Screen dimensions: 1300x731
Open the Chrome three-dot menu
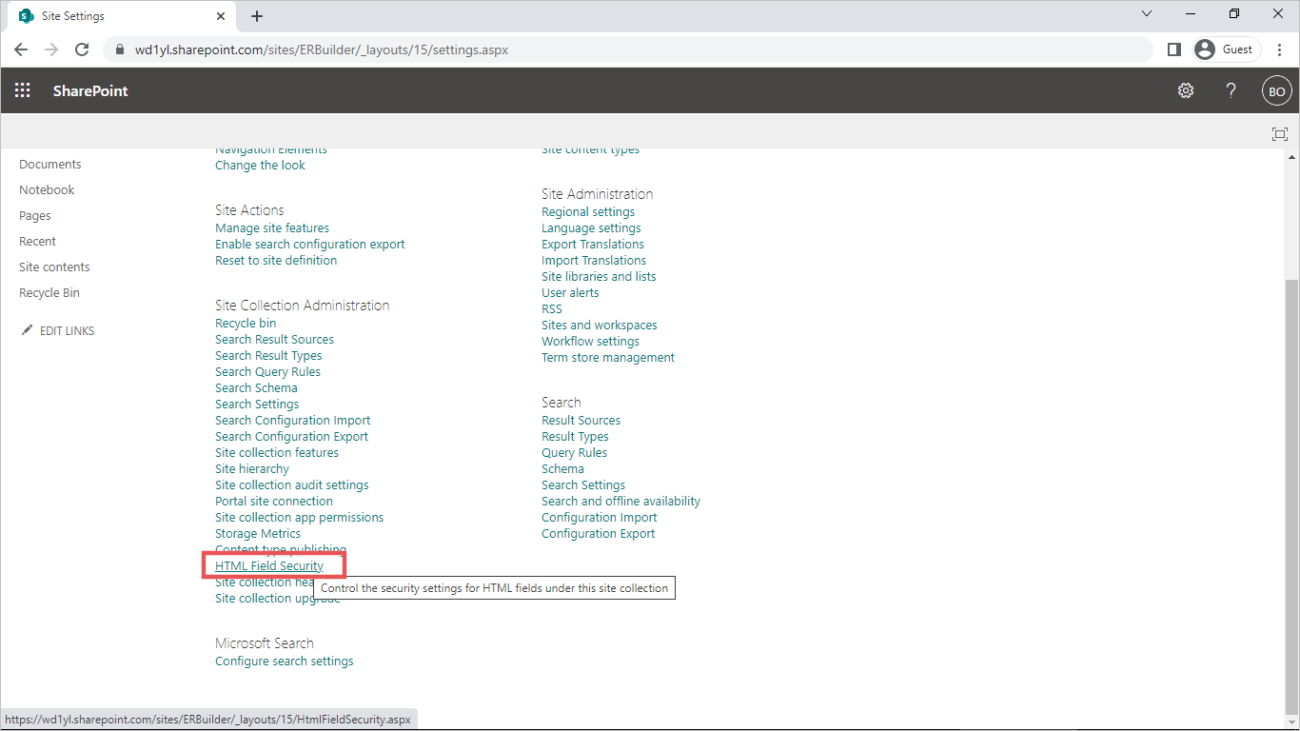tap(1280, 48)
